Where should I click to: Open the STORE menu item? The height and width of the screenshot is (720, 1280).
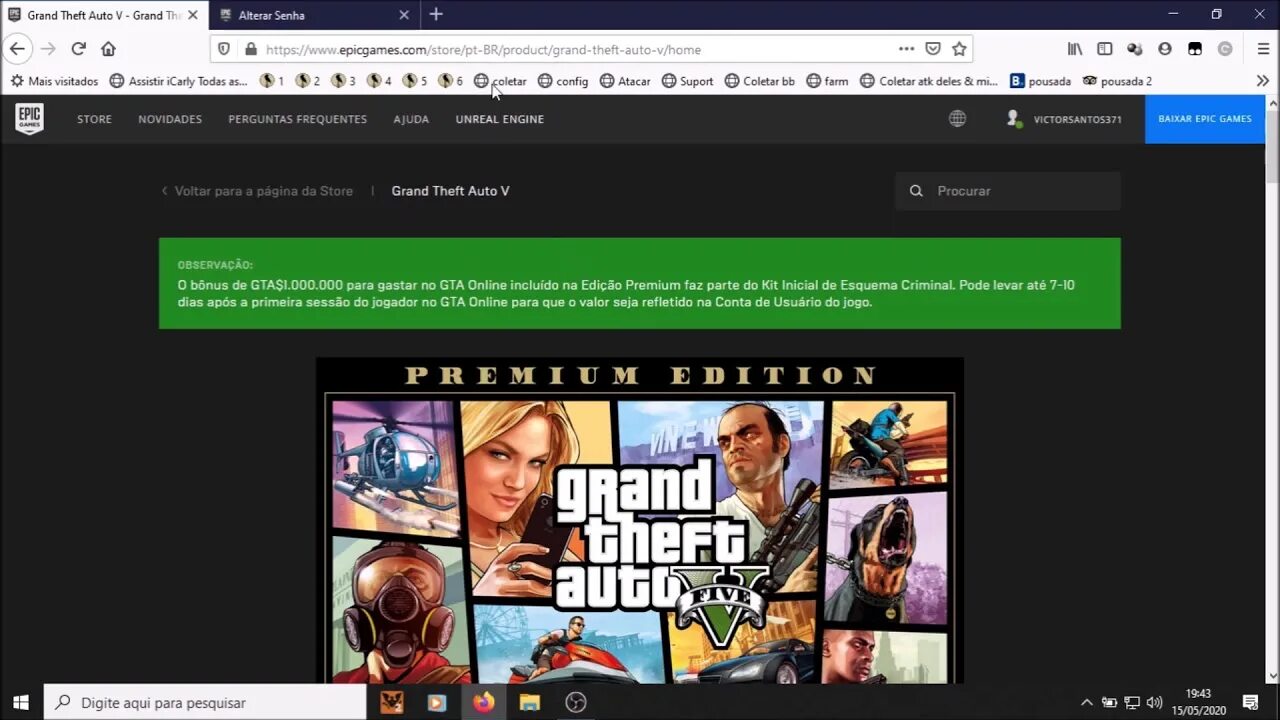pyautogui.click(x=95, y=119)
